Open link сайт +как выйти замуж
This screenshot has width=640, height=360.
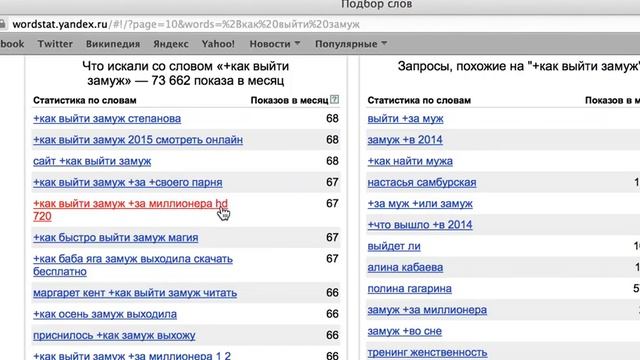92,161
